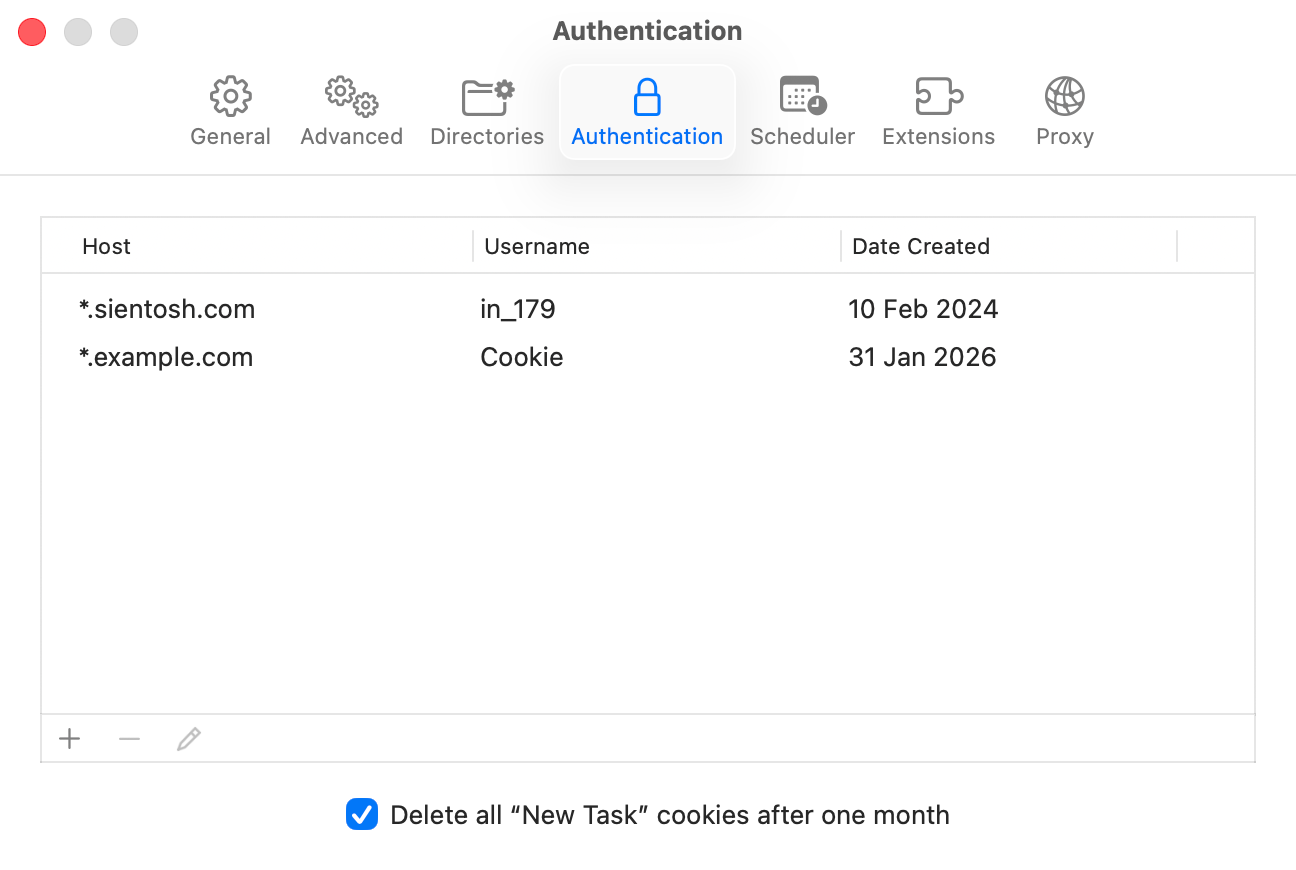The image size is (1296, 870).
Task: Switch to the Scheduler tab
Action: (802, 110)
